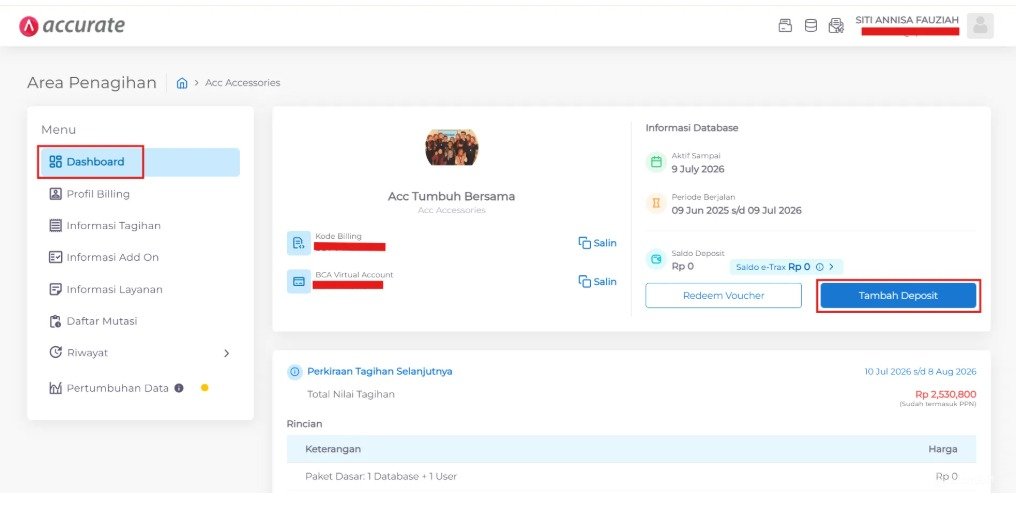
Task: Click the Saldo Deposit wallet icon
Action: coord(656,259)
